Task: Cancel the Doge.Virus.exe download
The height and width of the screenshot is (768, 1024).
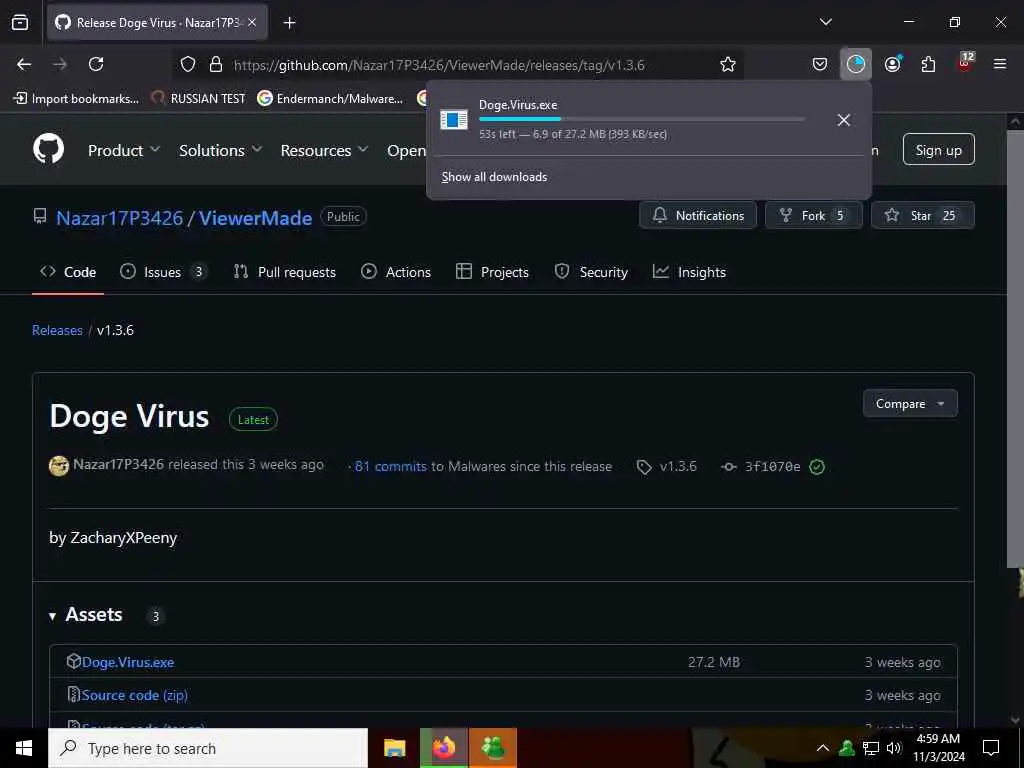Action: (x=844, y=120)
